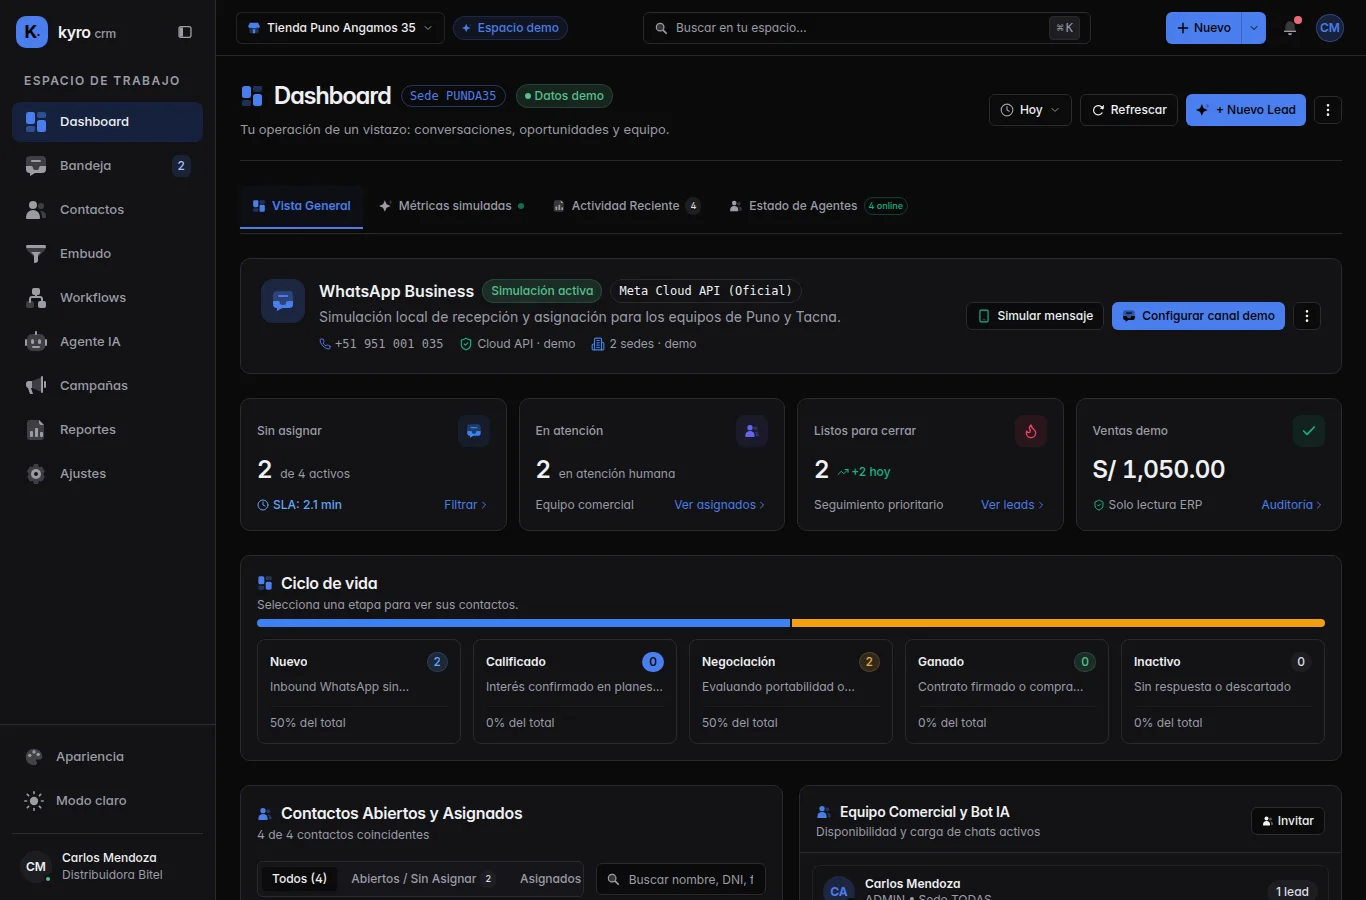Select Abiertos / Sin Asignar filter
The width and height of the screenshot is (1366, 900).
coord(422,879)
